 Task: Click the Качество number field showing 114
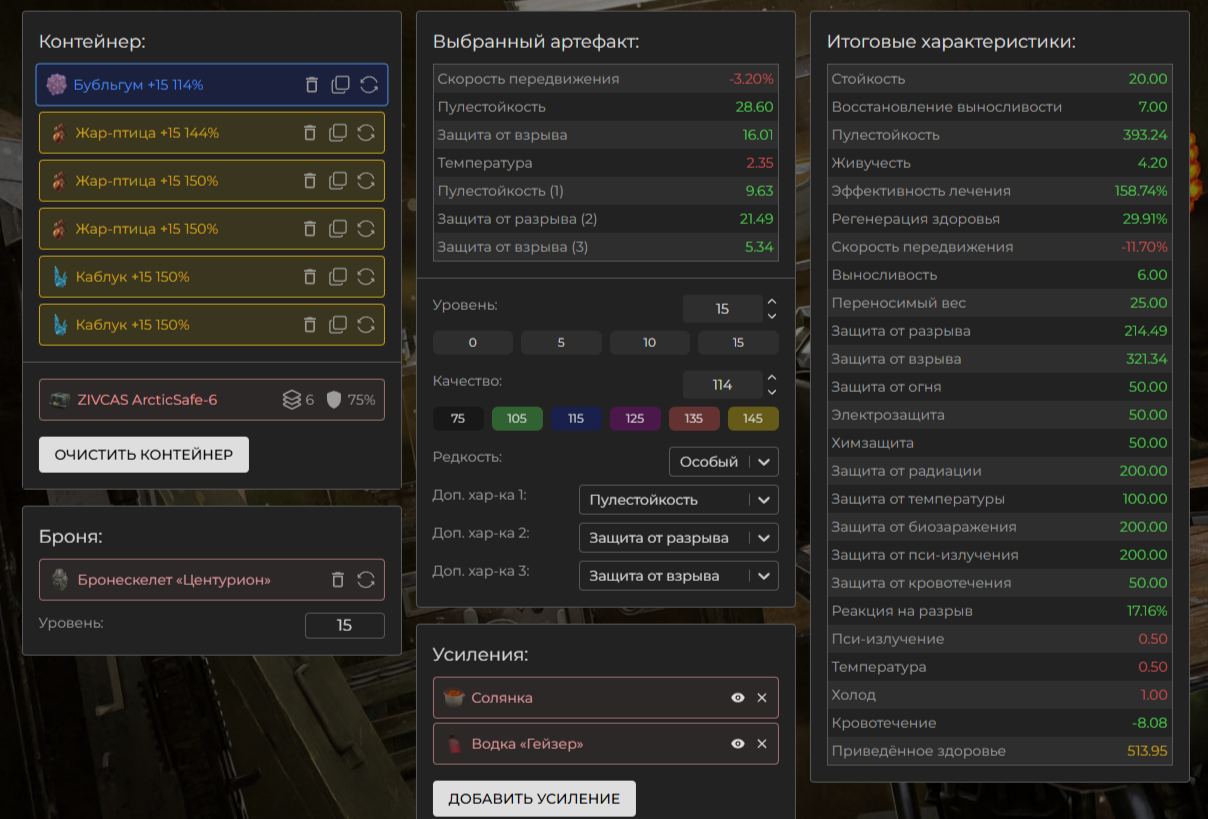point(722,385)
